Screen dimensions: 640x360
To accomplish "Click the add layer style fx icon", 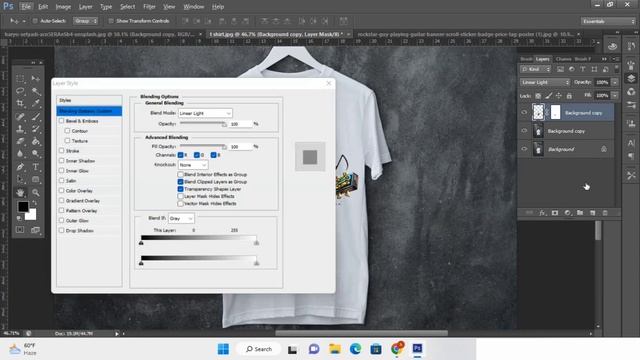I will pyautogui.click(x=542, y=213).
